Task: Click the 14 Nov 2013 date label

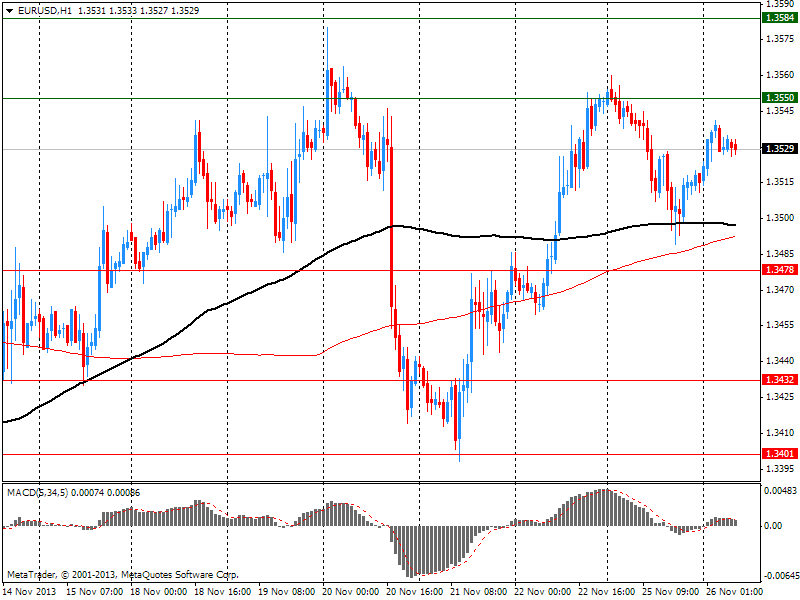Action: coord(30,591)
